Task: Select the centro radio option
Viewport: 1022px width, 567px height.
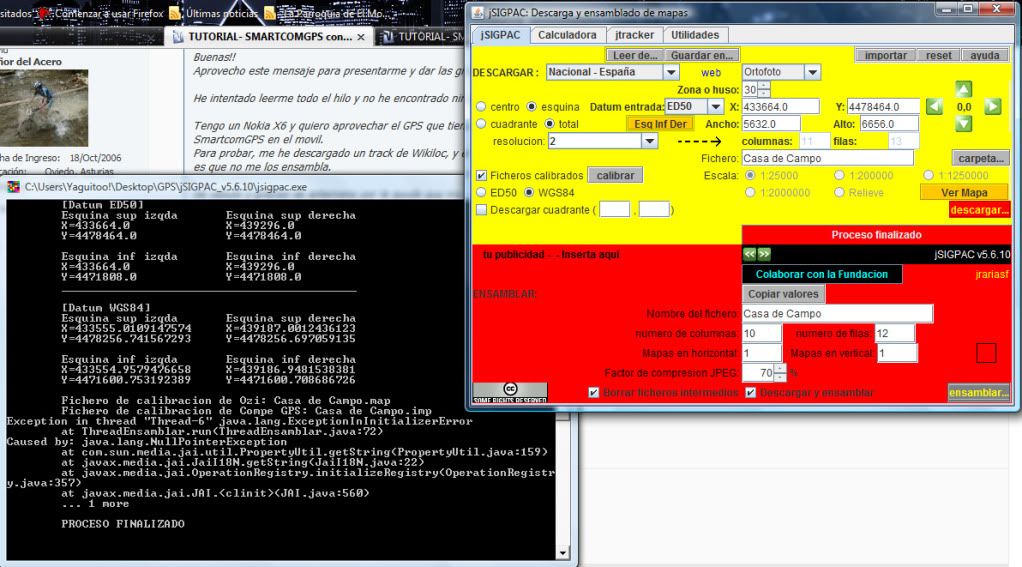Action: 481,106
